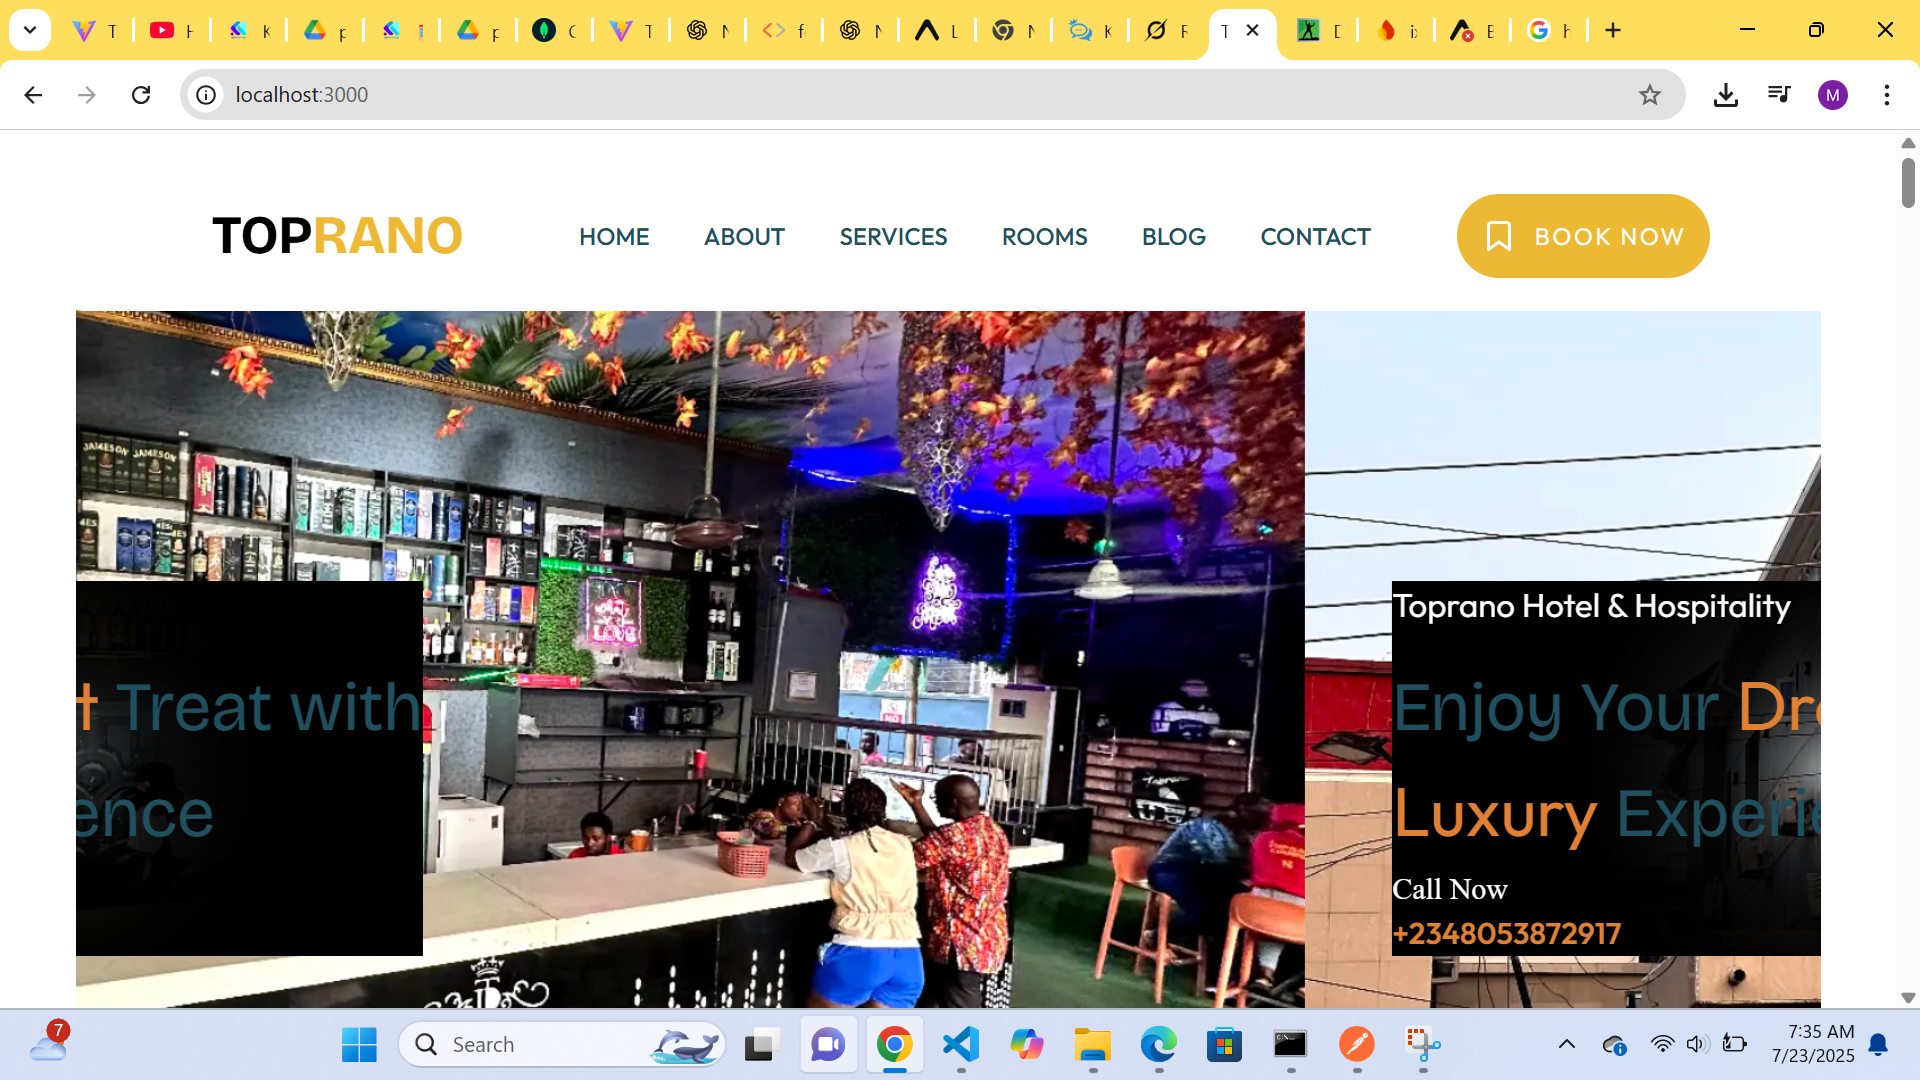Viewport: 1920px width, 1080px height.
Task: Click the page vertical scrollbar thumb
Action: (x=1907, y=182)
